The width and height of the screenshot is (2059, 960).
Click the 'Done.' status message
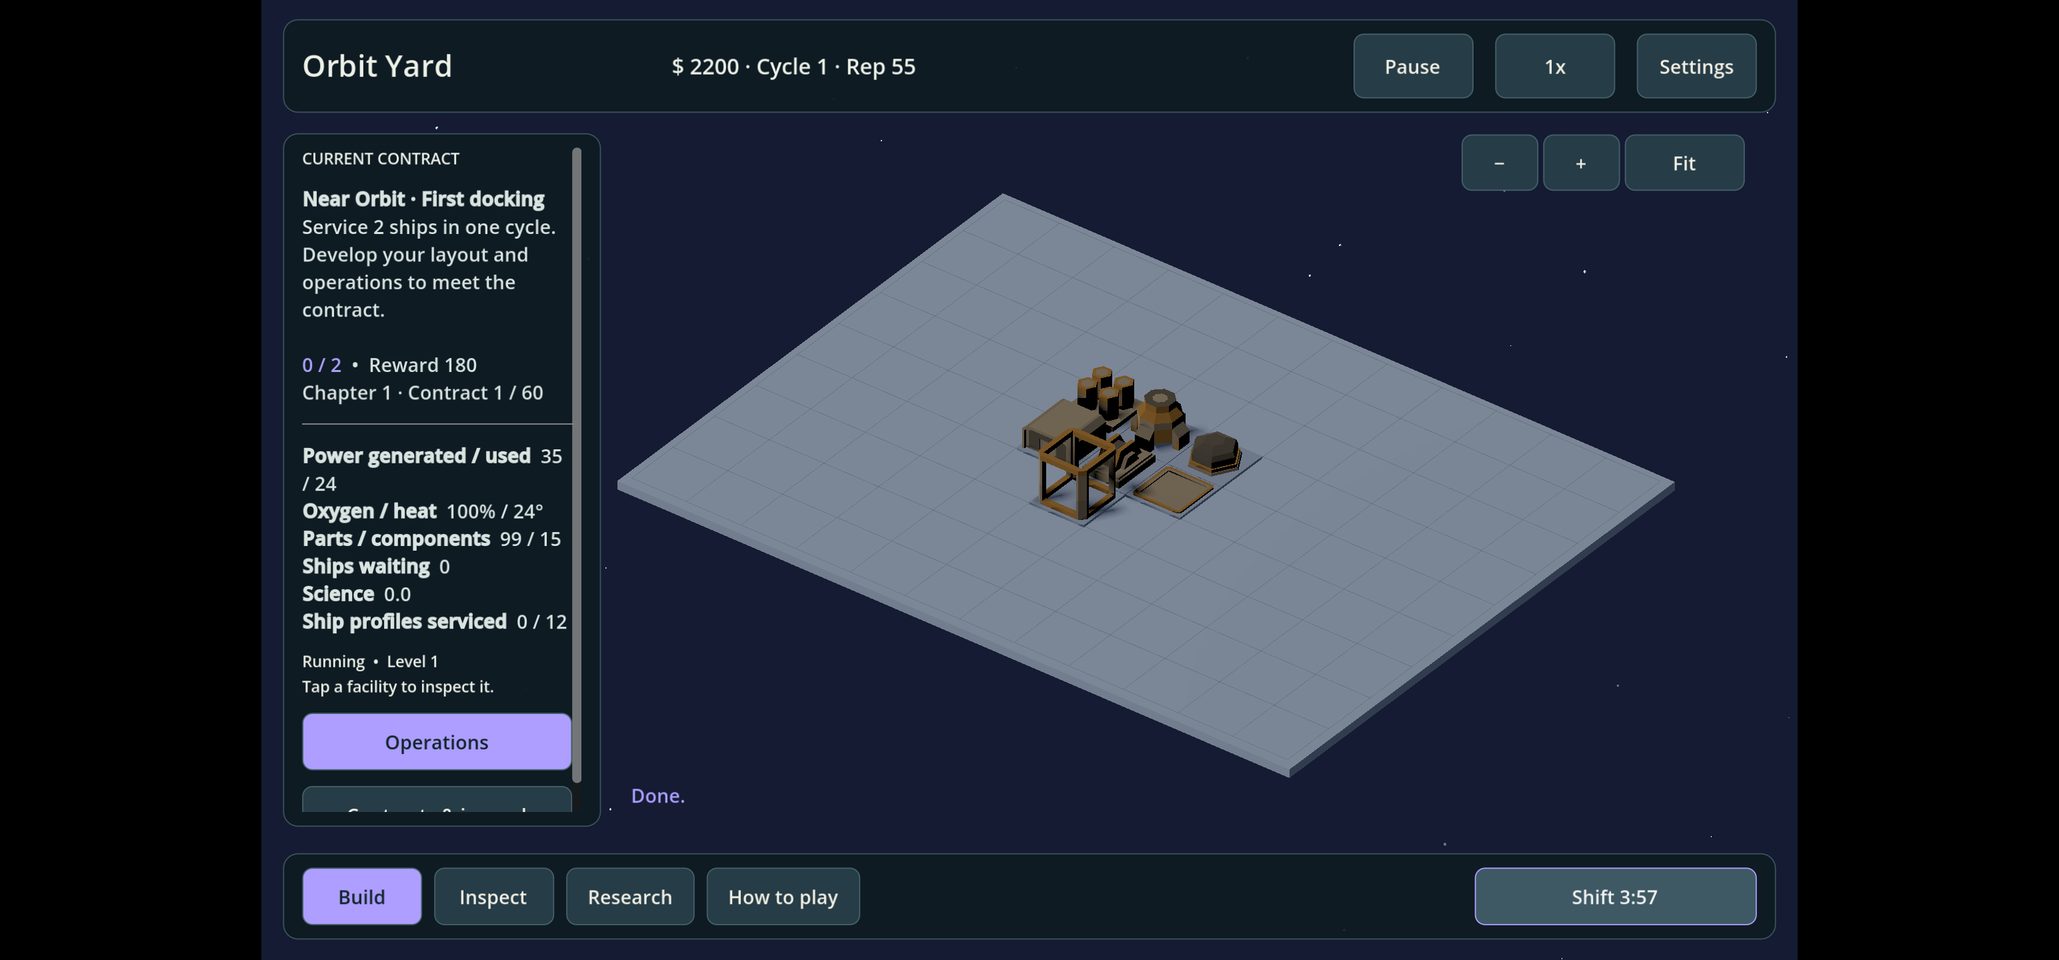click(658, 796)
